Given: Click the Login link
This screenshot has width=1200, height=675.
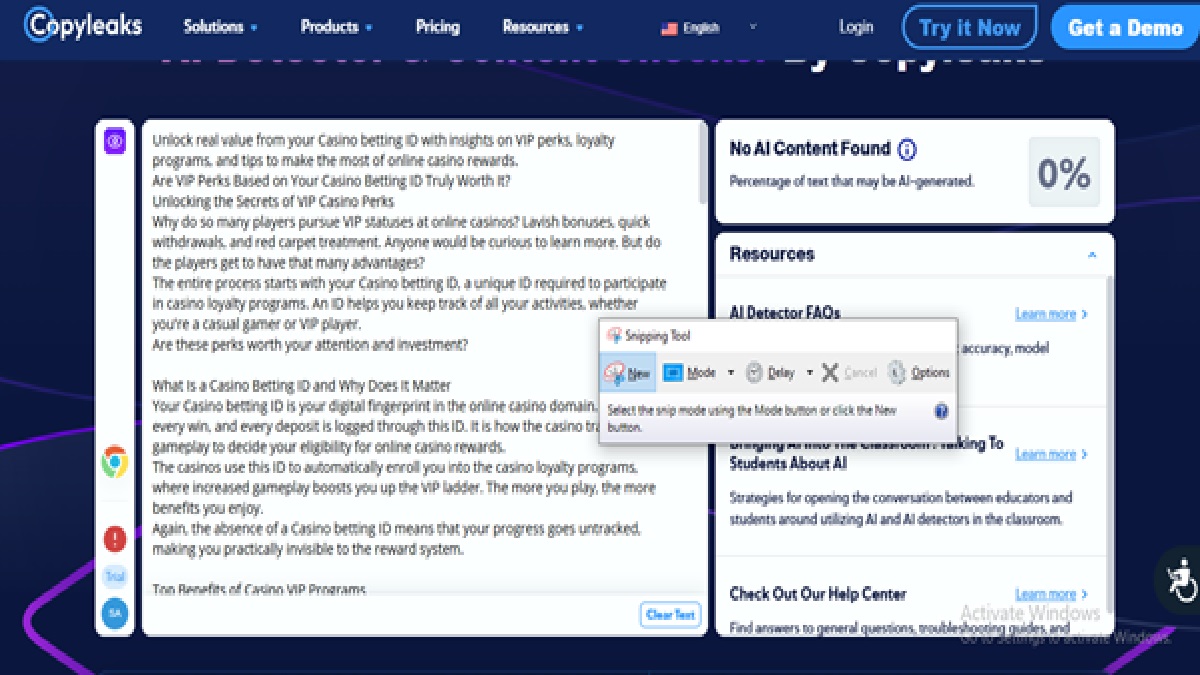Looking at the screenshot, I should 856,27.
